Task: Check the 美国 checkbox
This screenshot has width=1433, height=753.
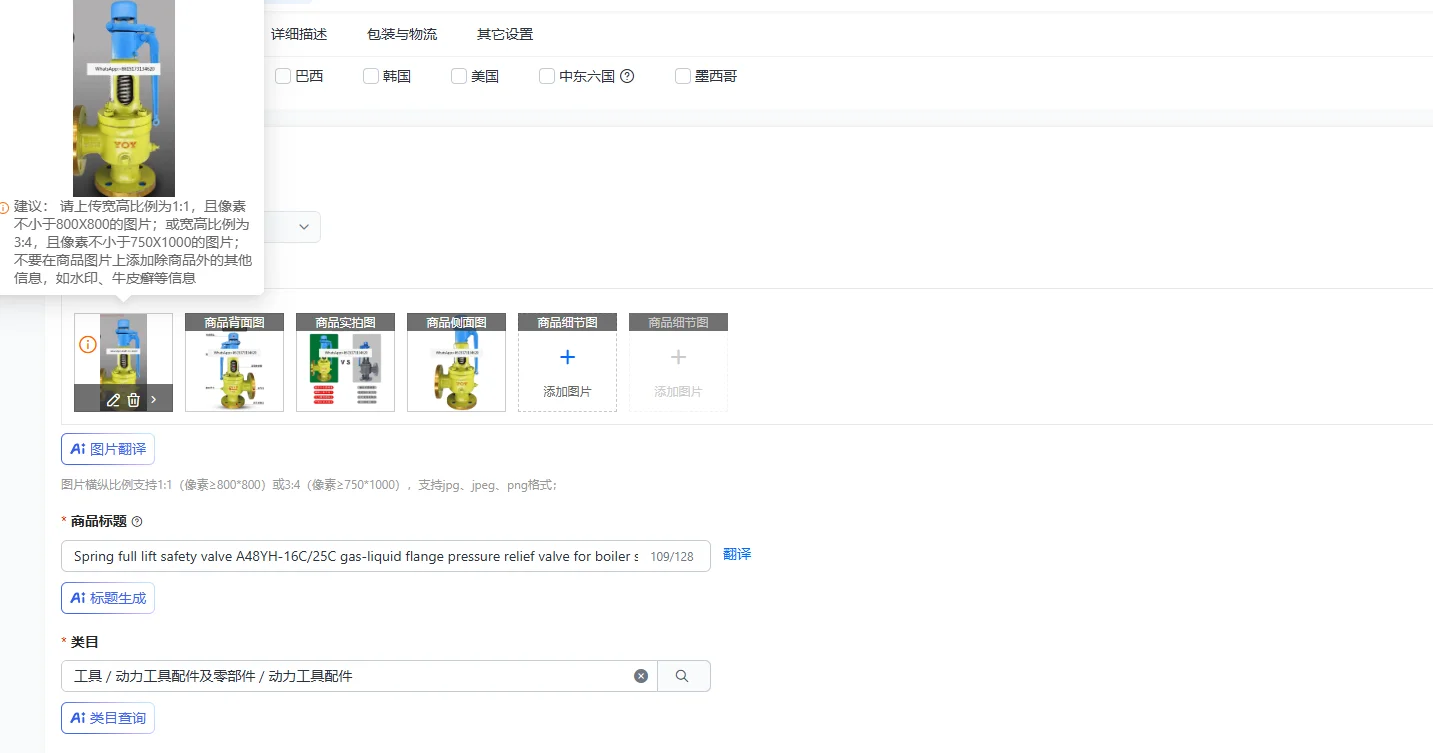Action: [459, 76]
